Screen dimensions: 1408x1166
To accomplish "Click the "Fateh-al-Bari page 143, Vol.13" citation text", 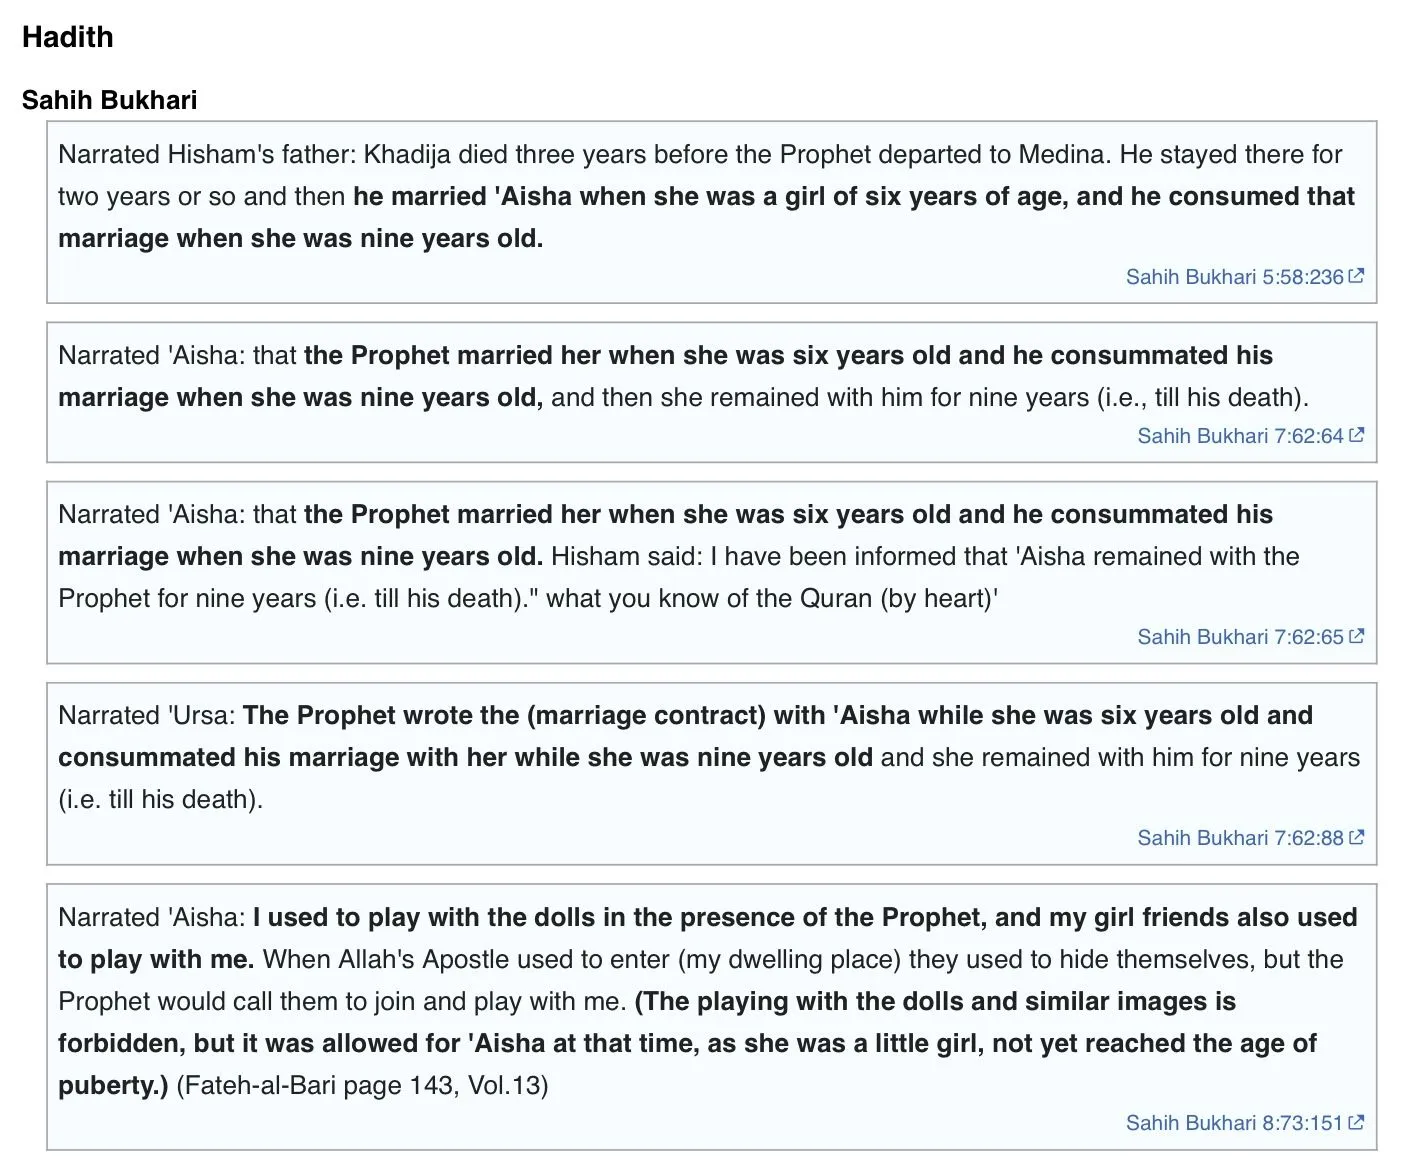I will click(362, 1085).
